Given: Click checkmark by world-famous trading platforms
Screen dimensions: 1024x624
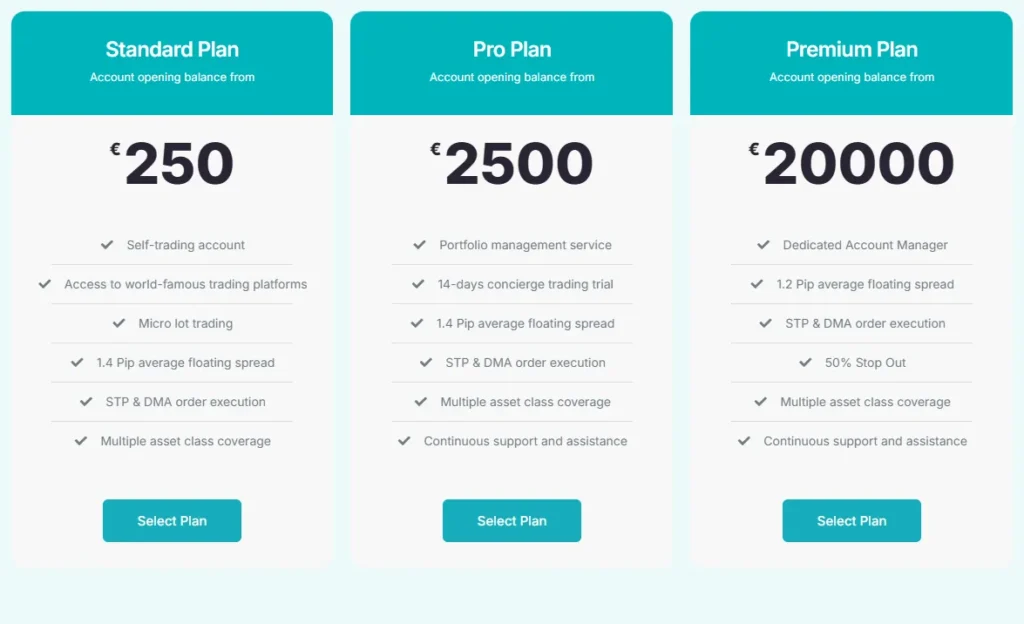Looking at the screenshot, I should pyautogui.click(x=45, y=284).
